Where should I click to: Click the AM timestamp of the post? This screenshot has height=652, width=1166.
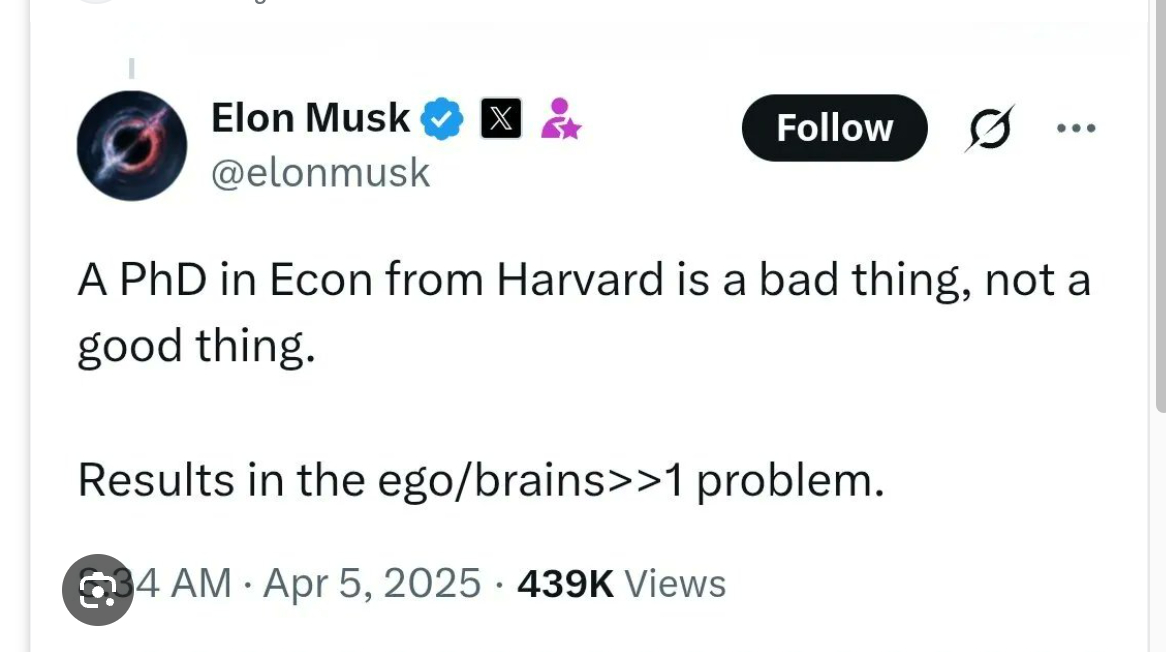coord(180,583)
